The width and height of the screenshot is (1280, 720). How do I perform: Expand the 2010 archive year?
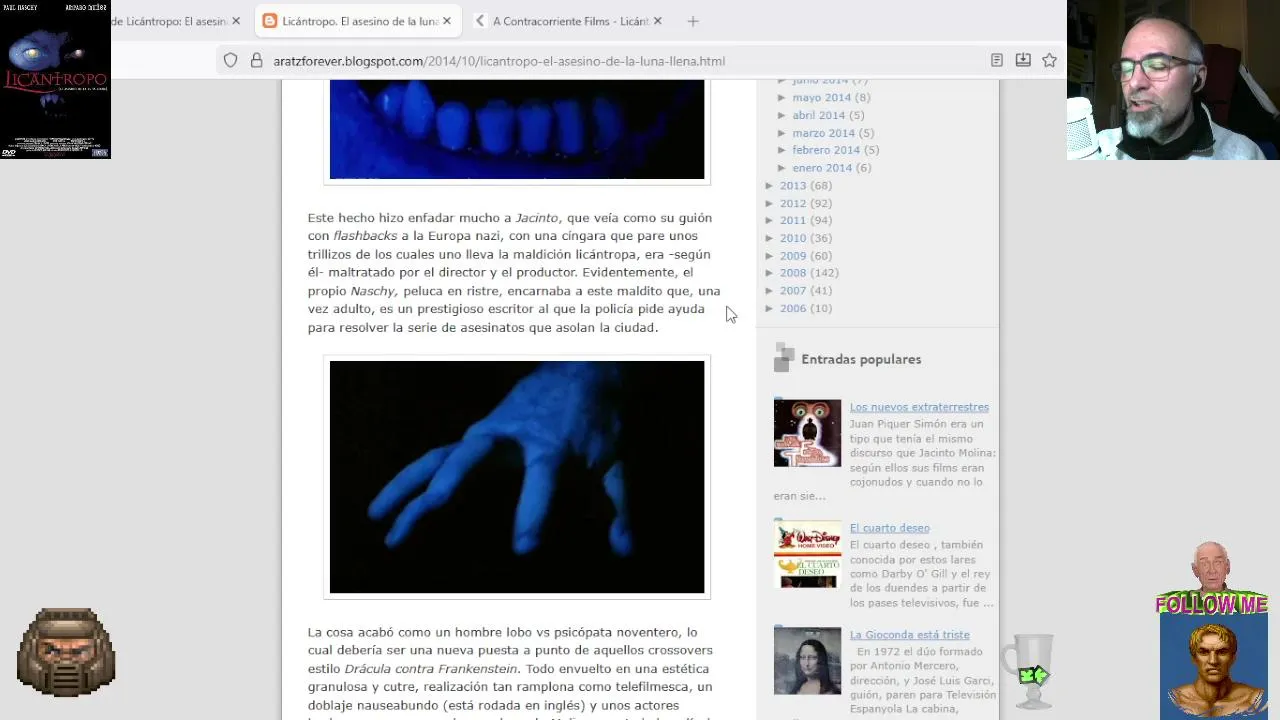click(770, 238)
